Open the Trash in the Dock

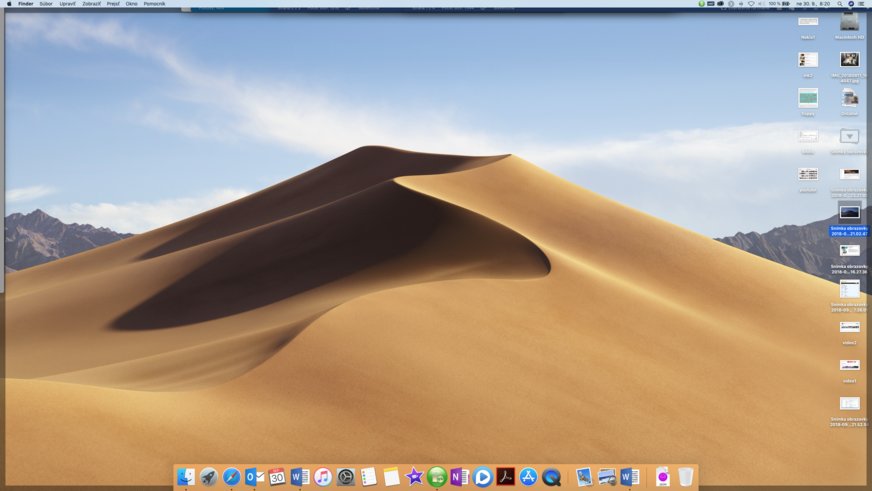pyautogui.click(x=685, y=477)
